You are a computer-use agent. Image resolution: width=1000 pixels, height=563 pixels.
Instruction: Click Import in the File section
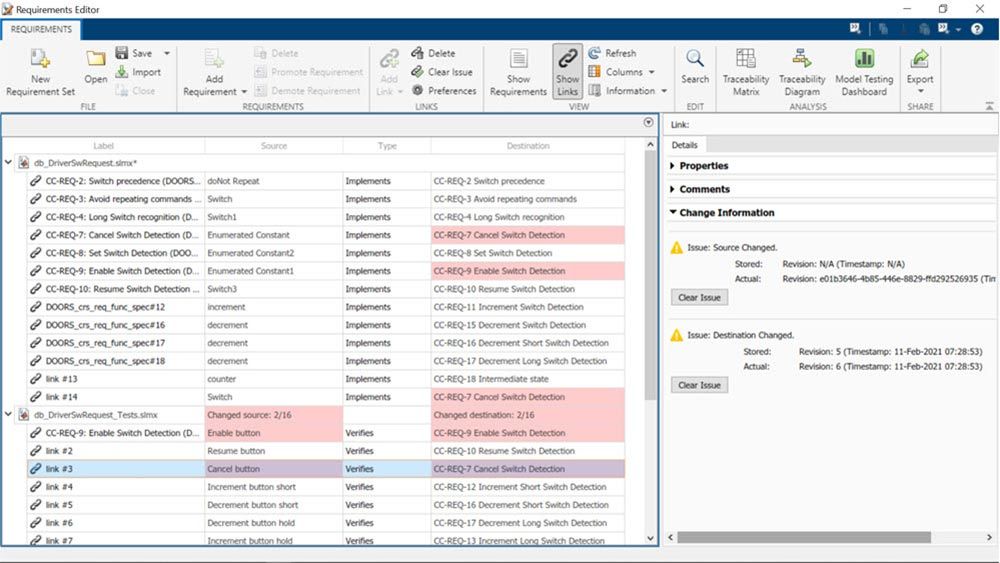point(138,72)
